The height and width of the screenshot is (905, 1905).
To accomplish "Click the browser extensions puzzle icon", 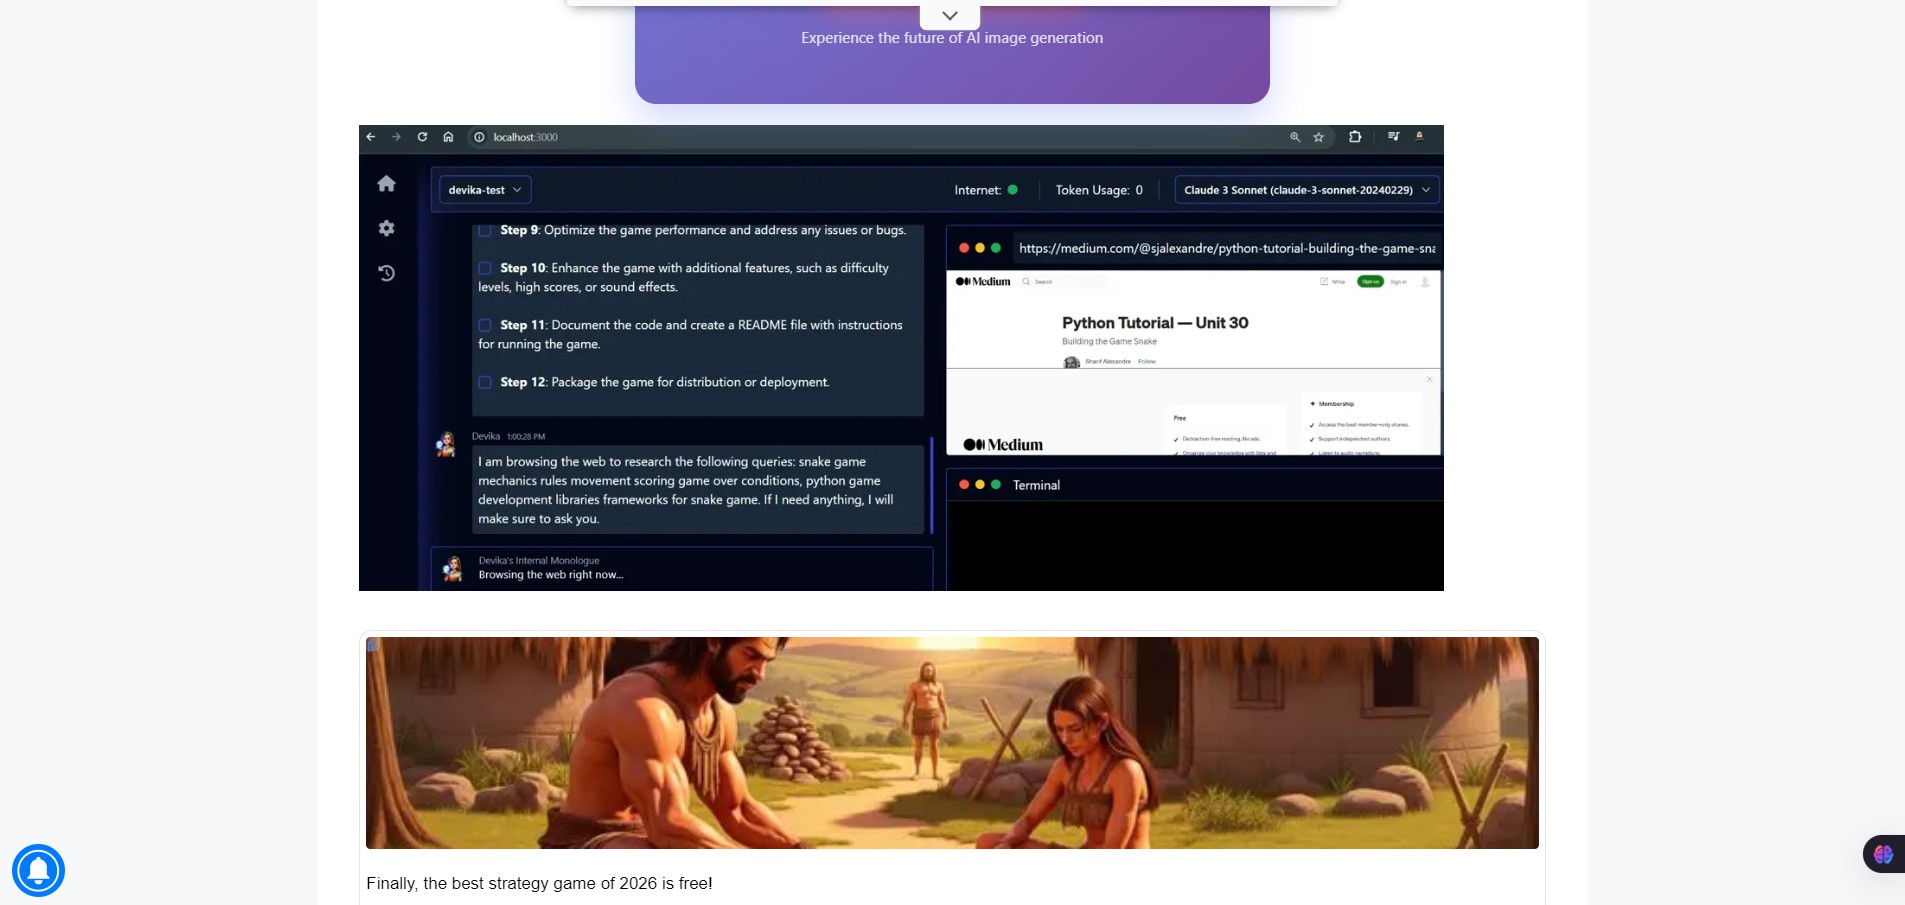I will coord(1355,137).
